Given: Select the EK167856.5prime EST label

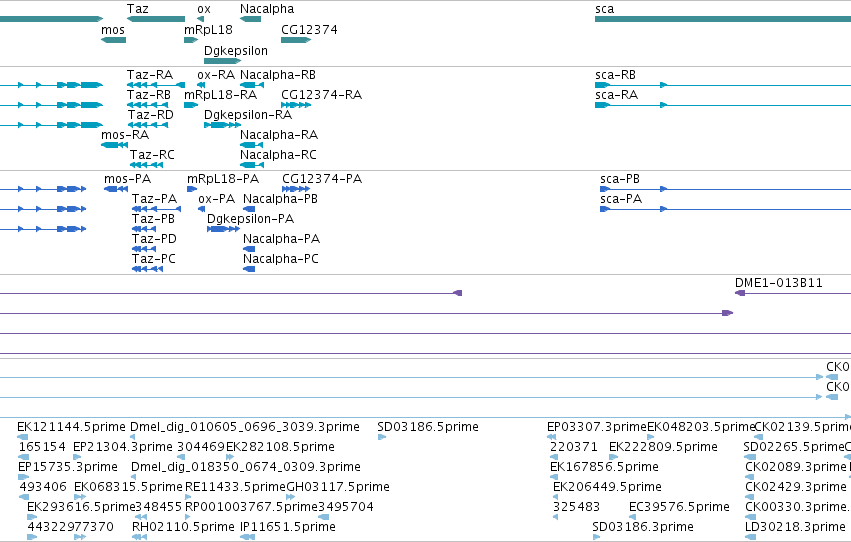Looking at the screenshot, I should point(605,467).
